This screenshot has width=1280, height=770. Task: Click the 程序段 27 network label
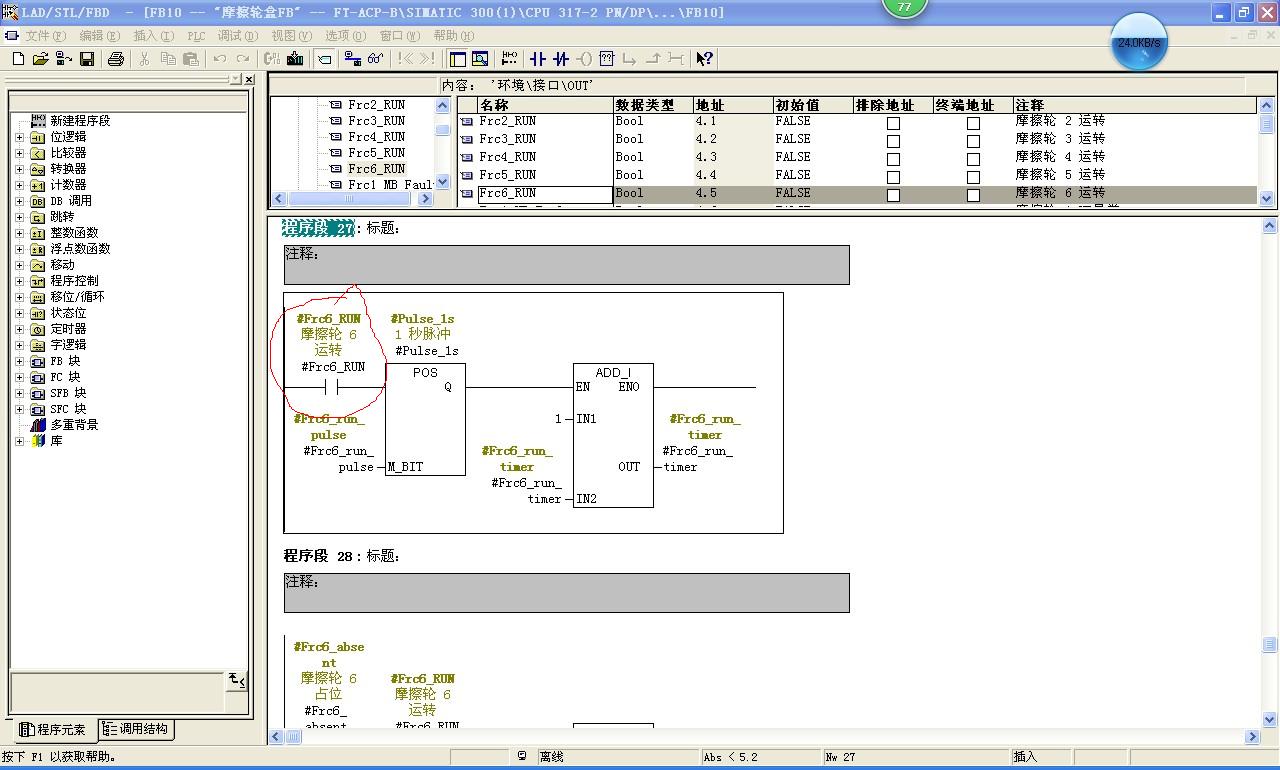[x=318, y=228]
